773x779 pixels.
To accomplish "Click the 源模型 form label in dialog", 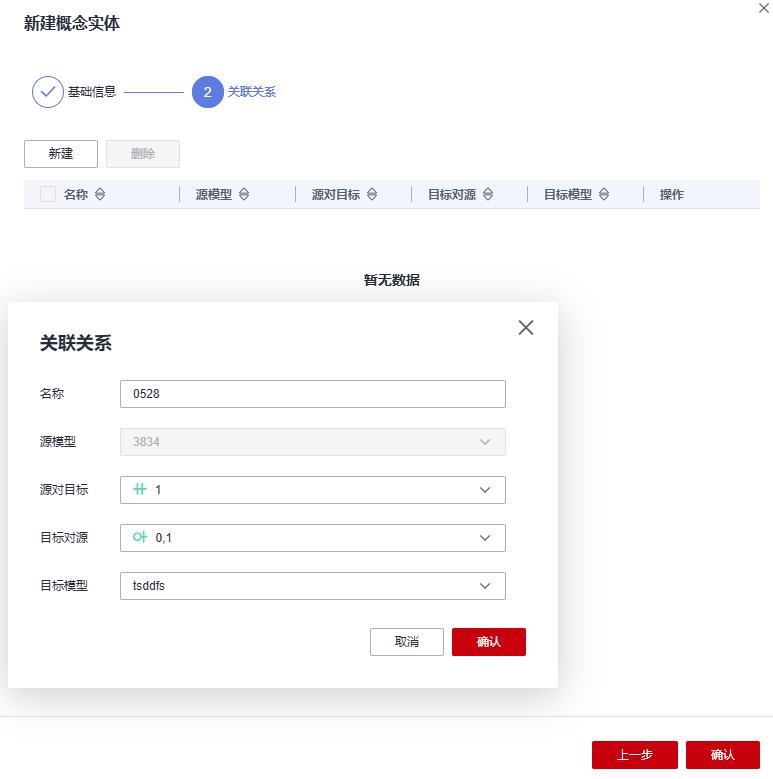I will (x=58, y=442).
